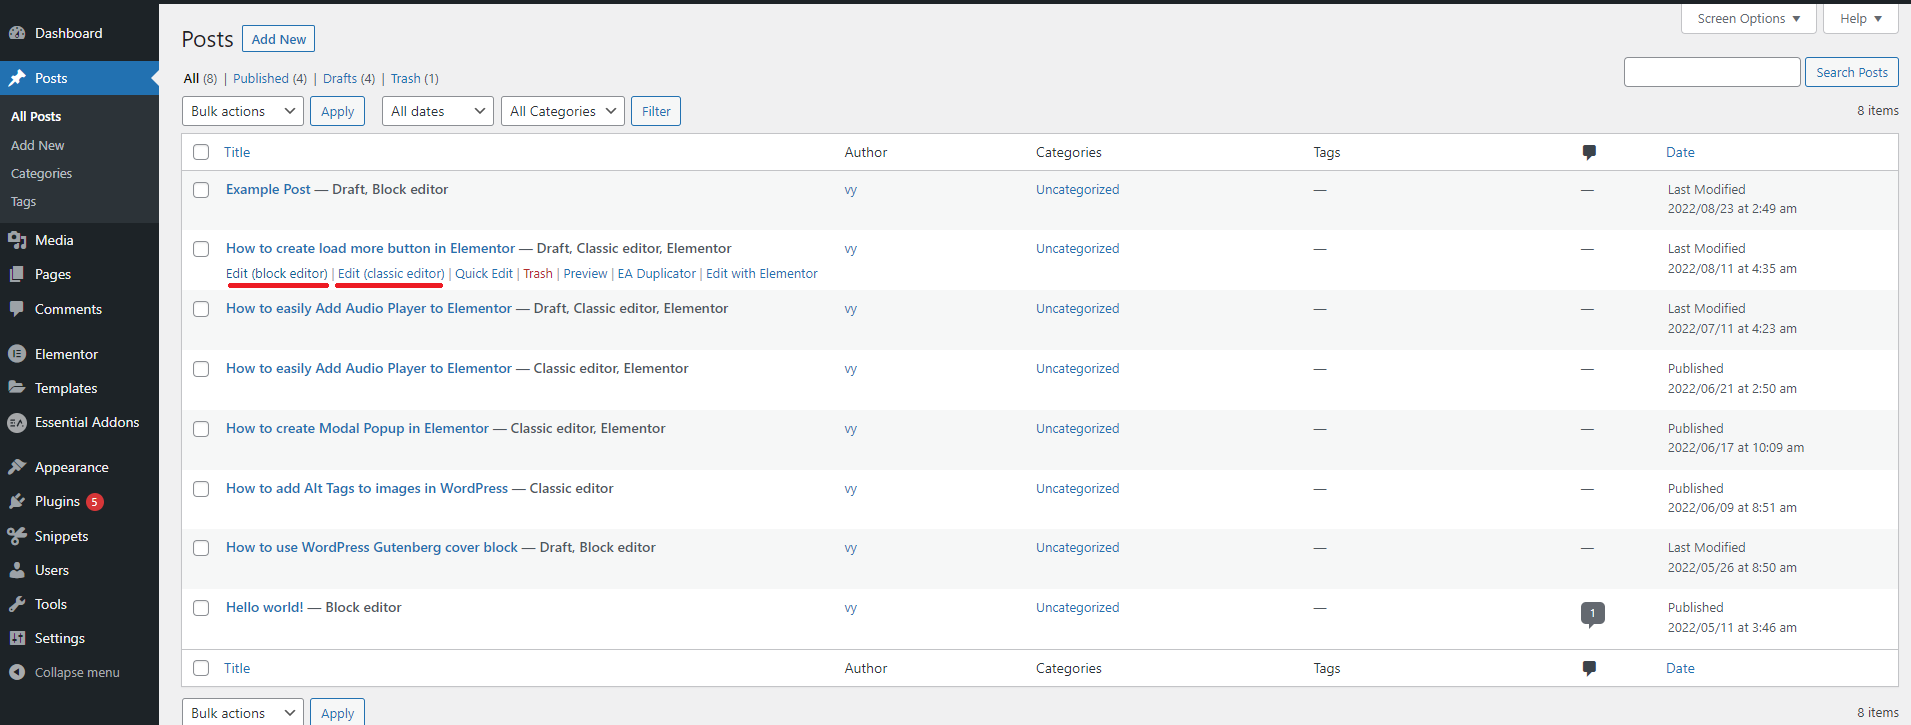Click the Comments bubble icon in sidebar
The image size is (1911, 725).
tap(17, 309)
